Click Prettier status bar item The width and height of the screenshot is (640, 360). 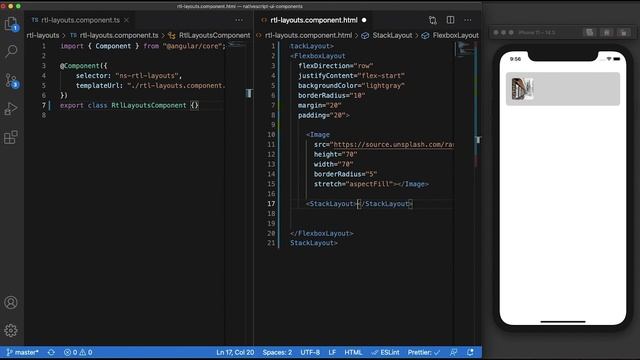tap(424, 352)
